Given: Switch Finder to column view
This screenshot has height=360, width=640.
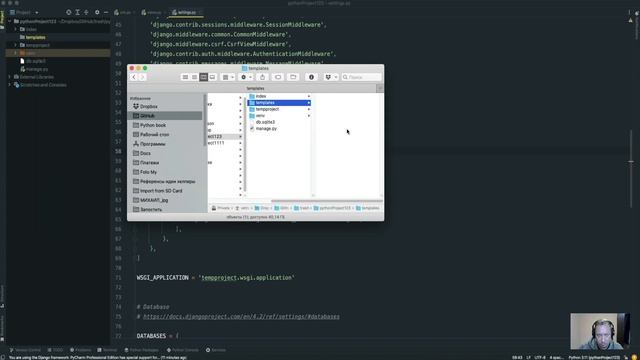Looking at the screenshot, I should coord(203,77).
